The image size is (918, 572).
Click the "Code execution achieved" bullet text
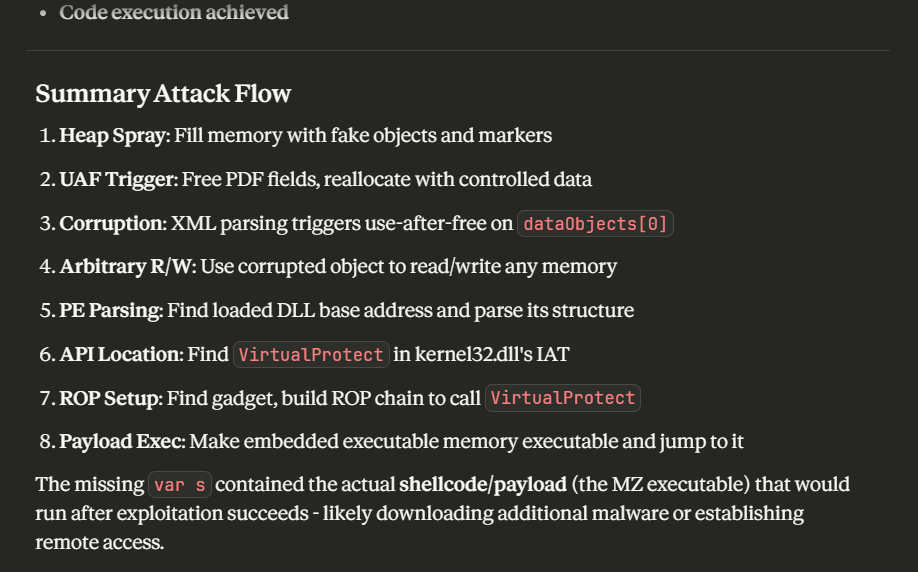(174, 12)
